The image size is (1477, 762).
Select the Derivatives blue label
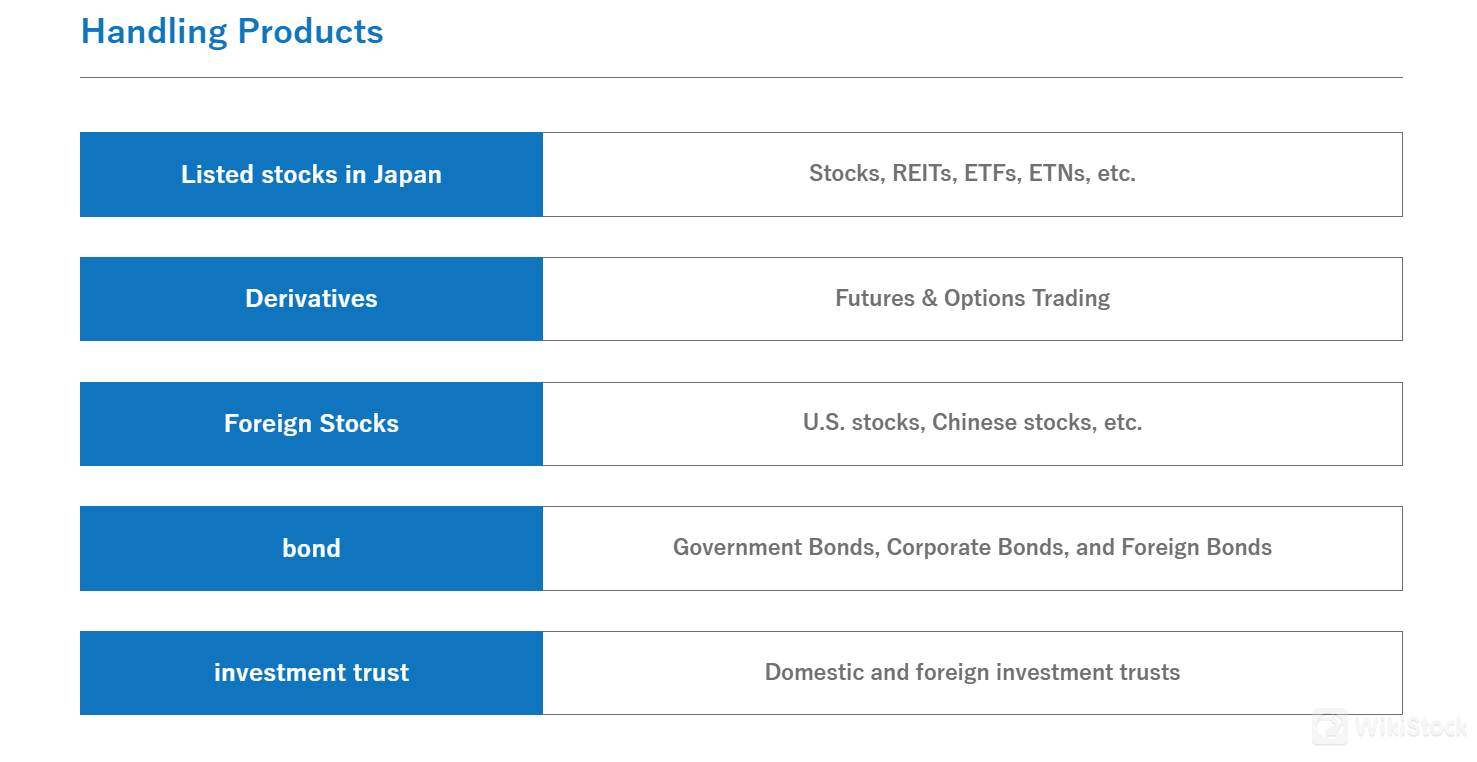coord(311,299)
